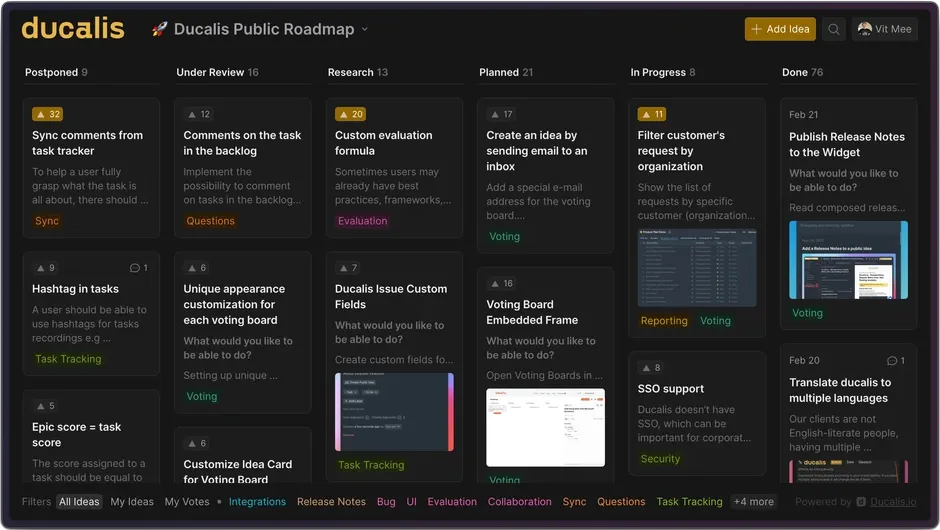The height and width of the screenshot is (530, 940).
Task: Click the Add Idea button
Action: click(x=780, y=29)
